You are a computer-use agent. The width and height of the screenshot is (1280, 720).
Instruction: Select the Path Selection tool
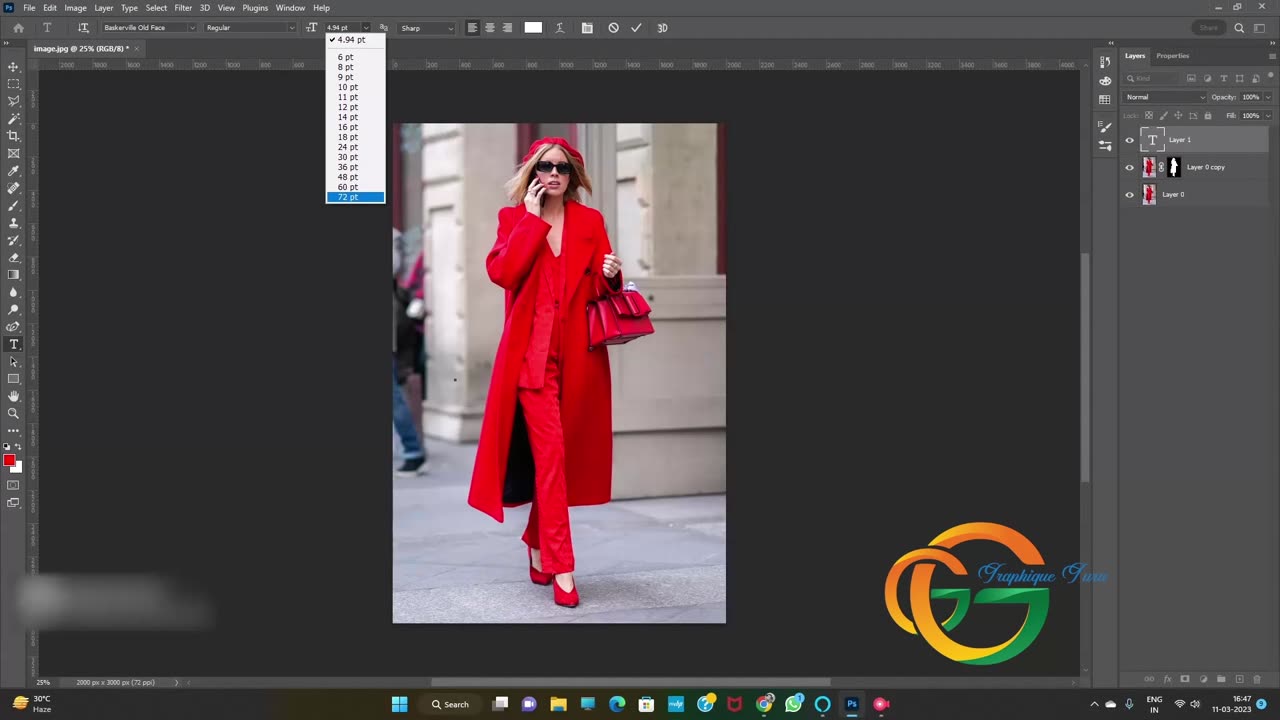coord(13,361)
